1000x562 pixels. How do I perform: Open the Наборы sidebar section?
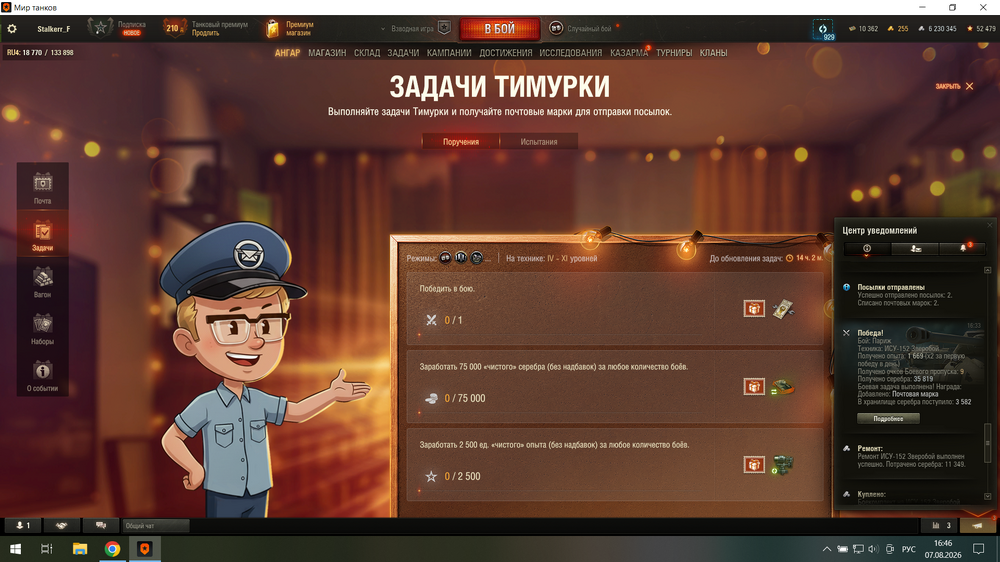(x=43, y=328)
